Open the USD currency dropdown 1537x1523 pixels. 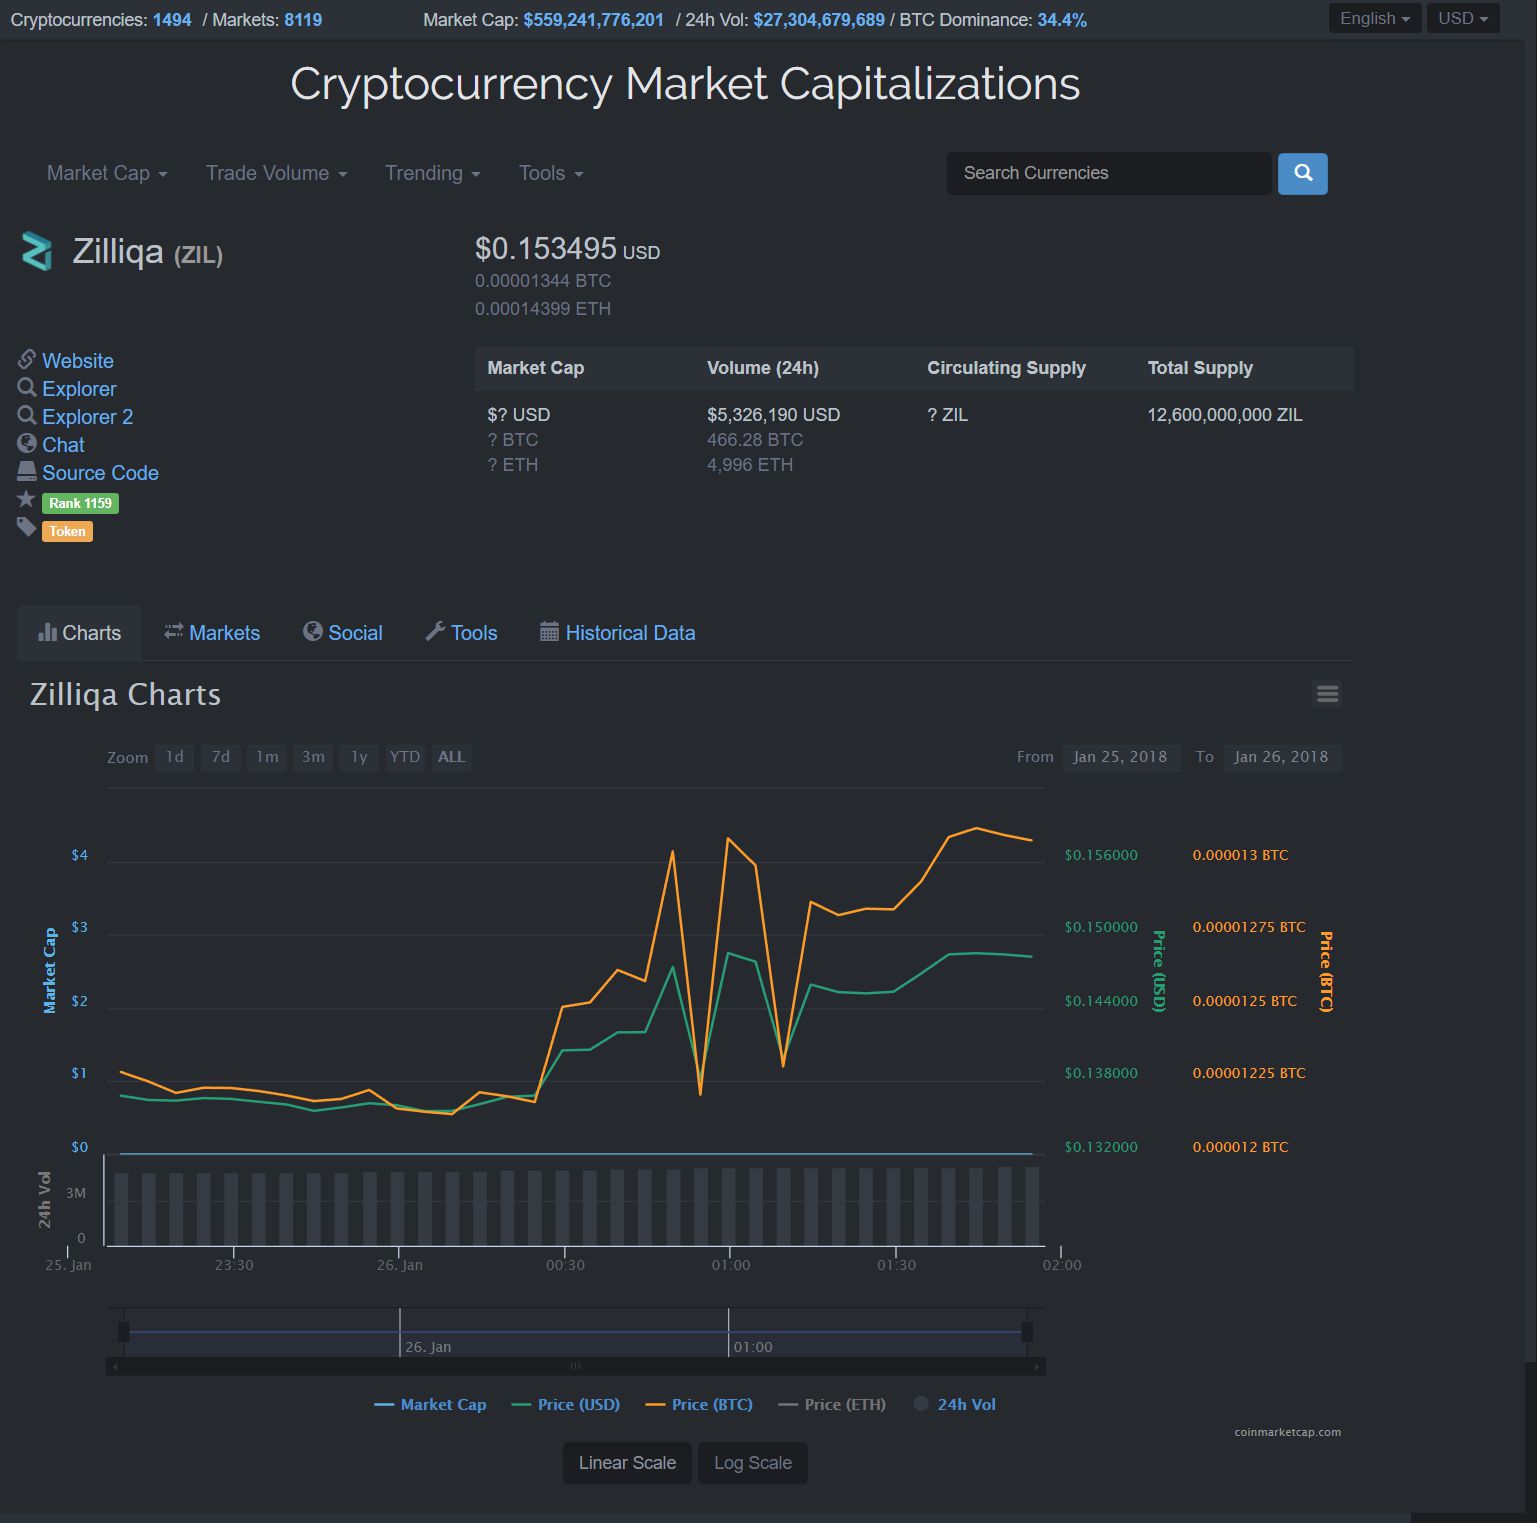coord(1463,18)
